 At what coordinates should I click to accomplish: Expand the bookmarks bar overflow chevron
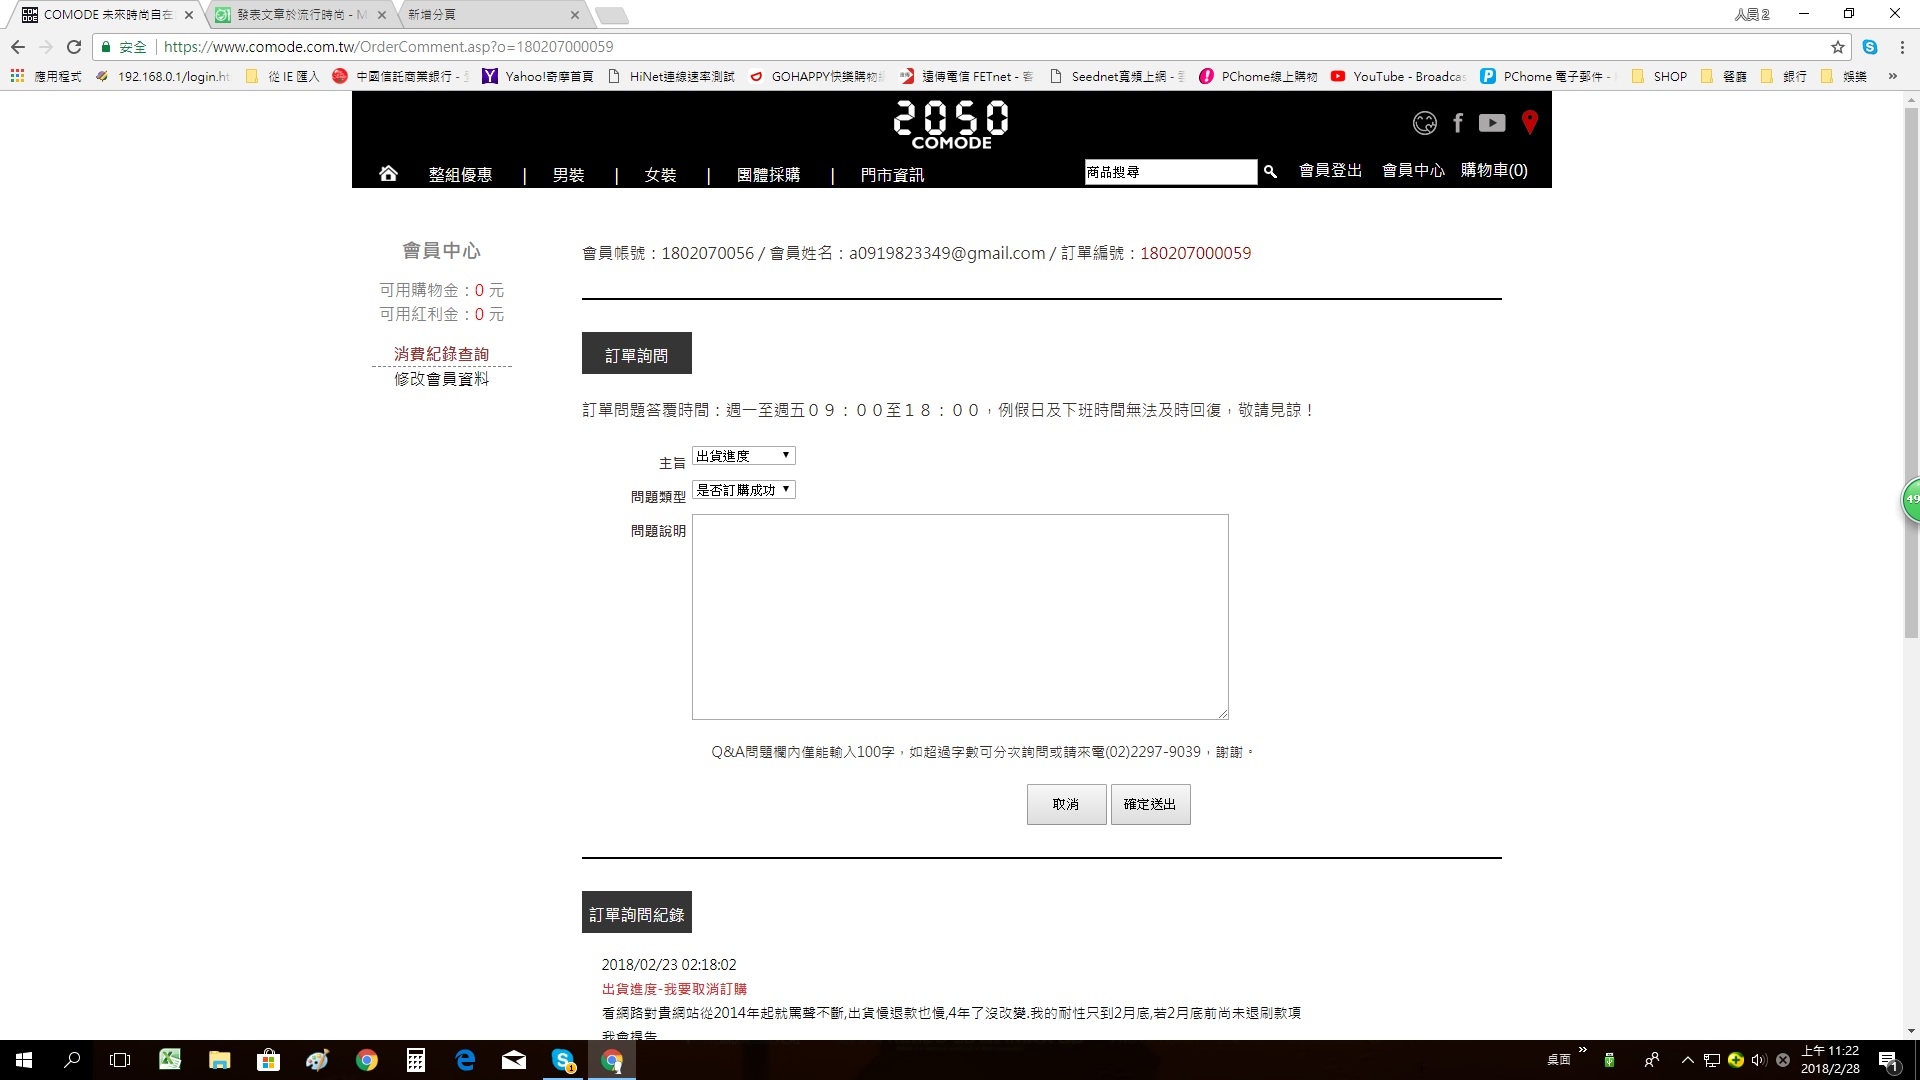(1892, 76)
